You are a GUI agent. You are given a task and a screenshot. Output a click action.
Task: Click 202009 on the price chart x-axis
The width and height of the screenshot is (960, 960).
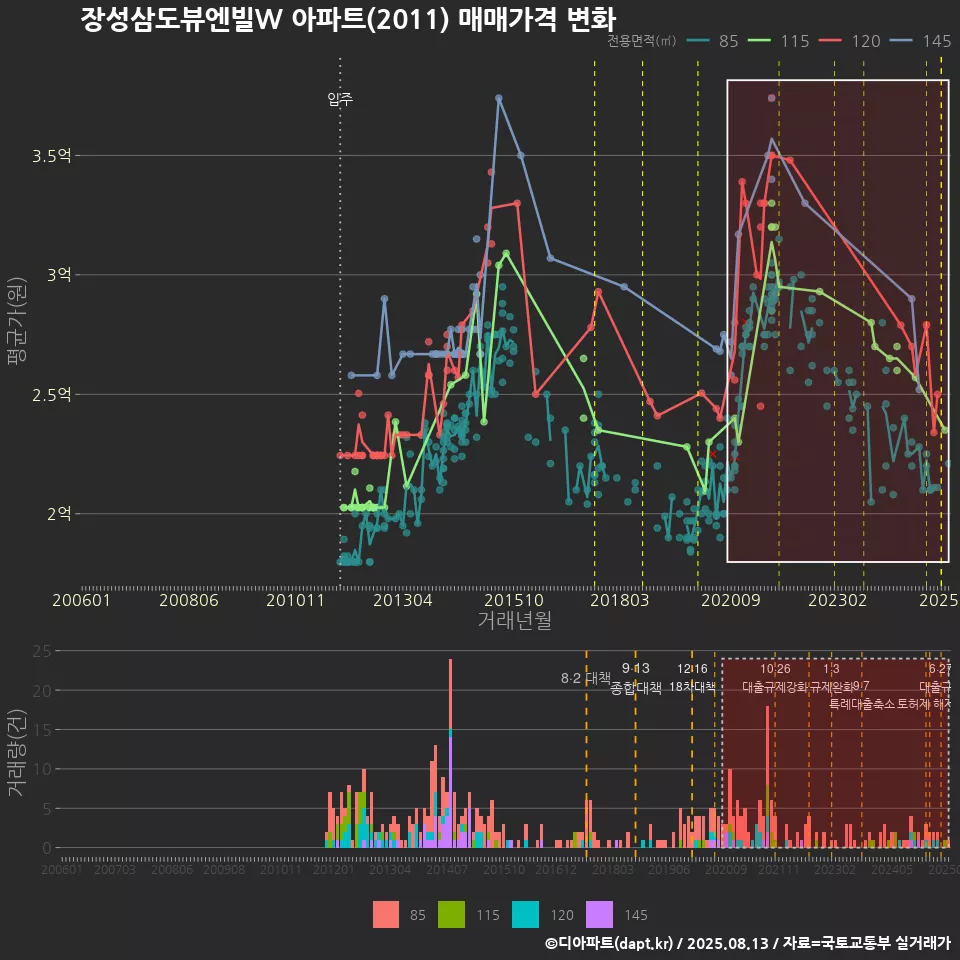(x=731, y=600)
